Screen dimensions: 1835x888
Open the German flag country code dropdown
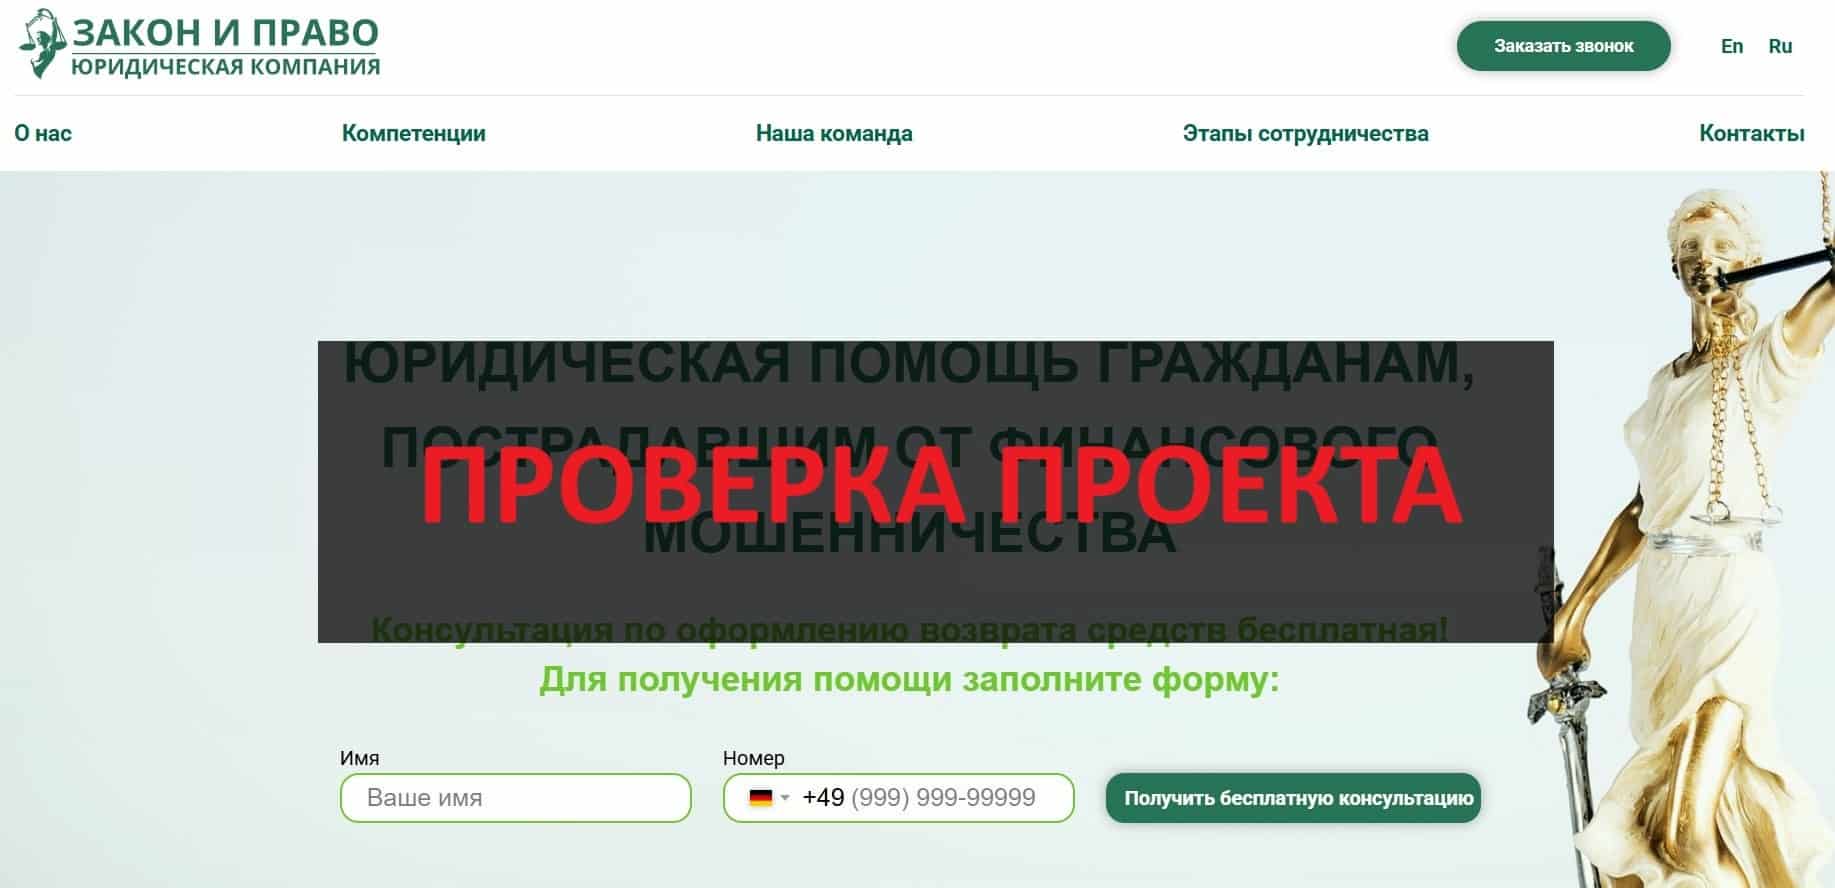(x=769, y=798)
